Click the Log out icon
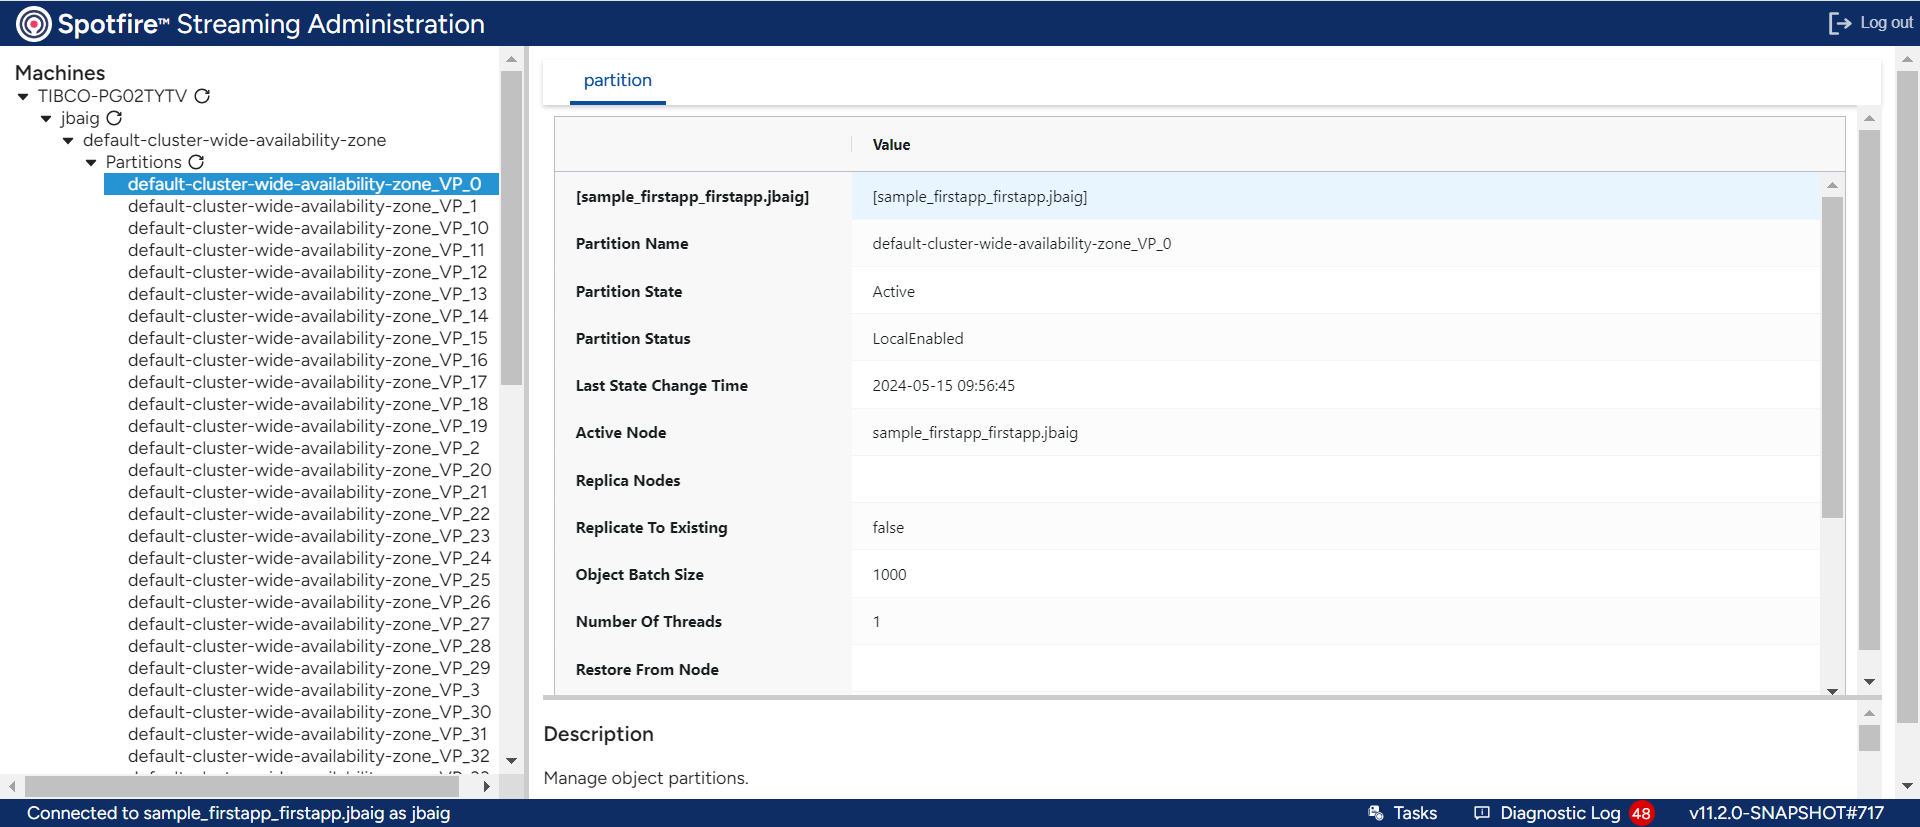 tap(1839, 23)
